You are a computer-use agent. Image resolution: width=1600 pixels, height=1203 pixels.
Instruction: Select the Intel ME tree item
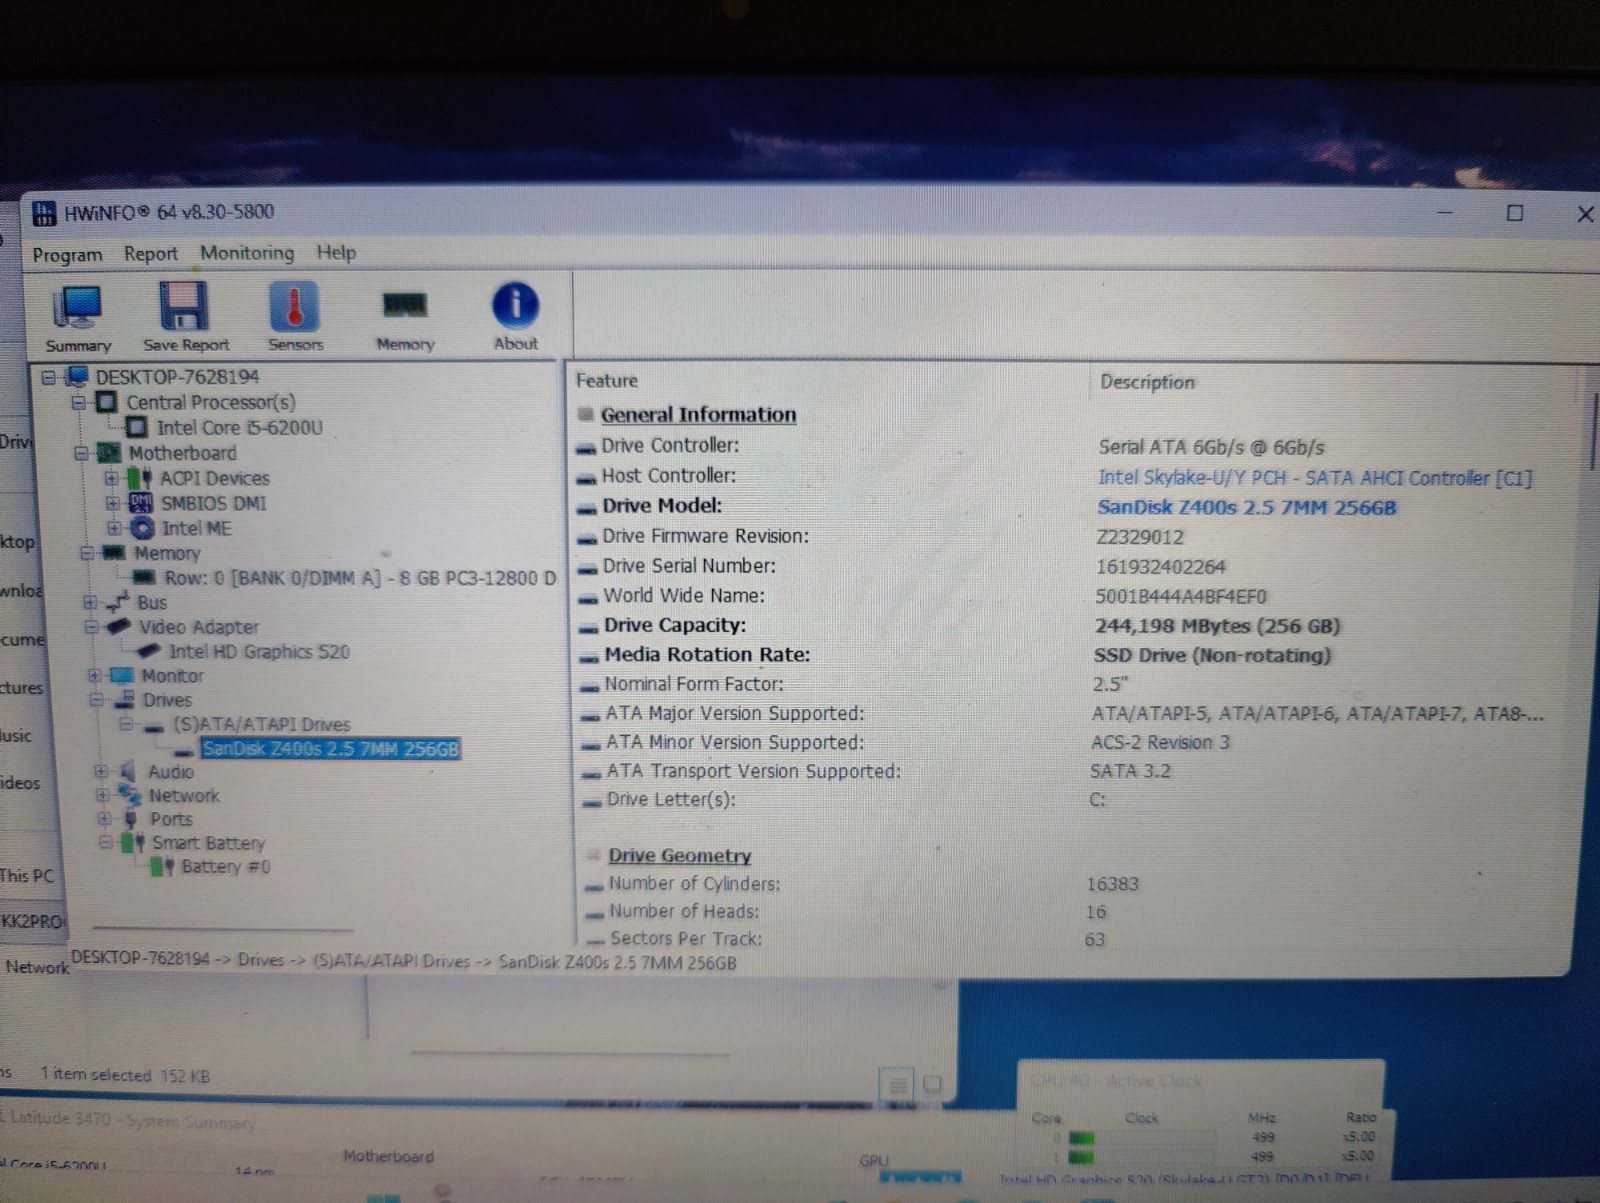click(196, 528)
